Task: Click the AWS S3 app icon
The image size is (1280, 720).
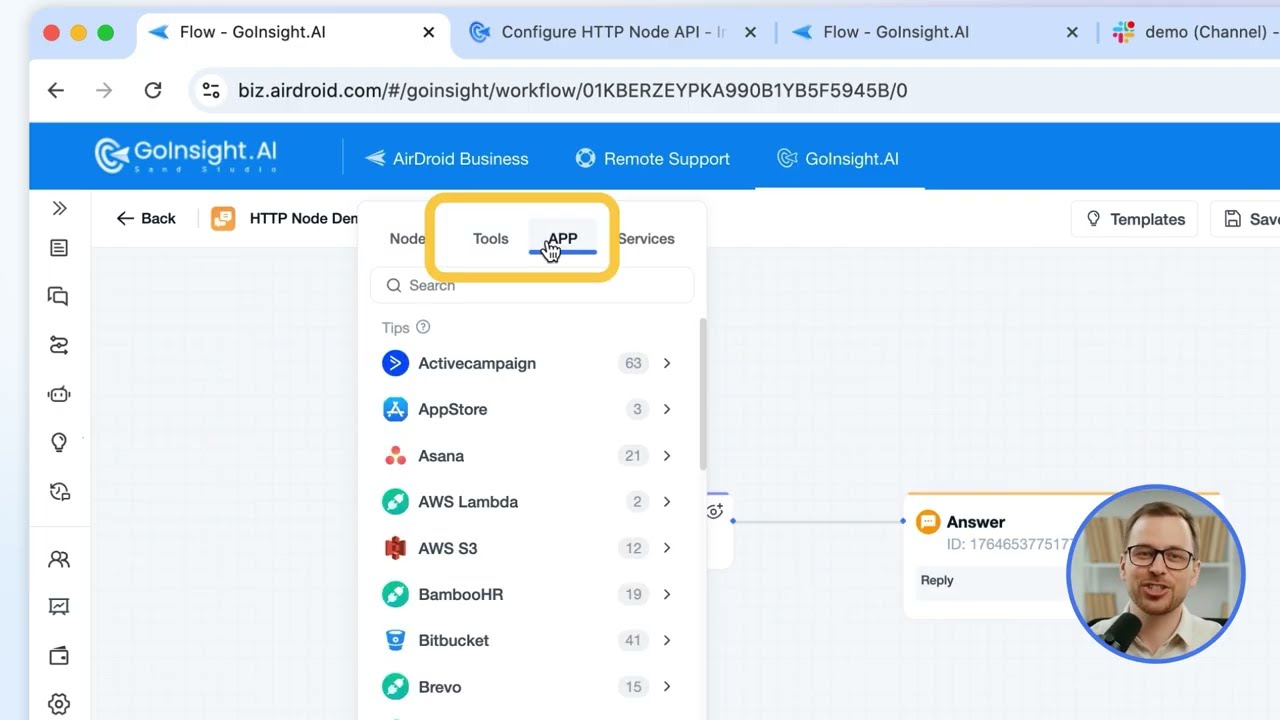Action: click(x=395, y=548)
